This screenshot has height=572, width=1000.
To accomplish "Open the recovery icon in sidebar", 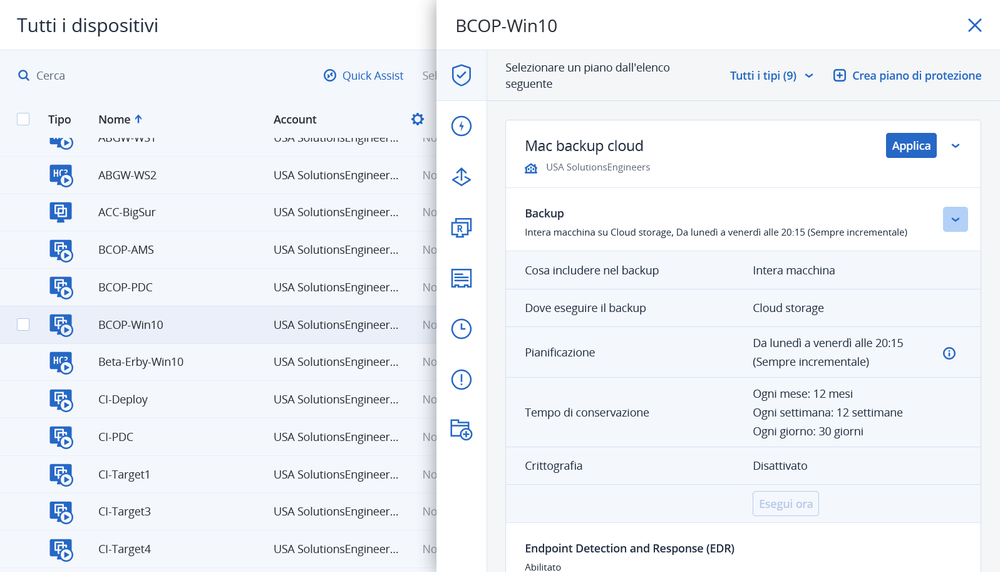I will click(x=461, y=177).
